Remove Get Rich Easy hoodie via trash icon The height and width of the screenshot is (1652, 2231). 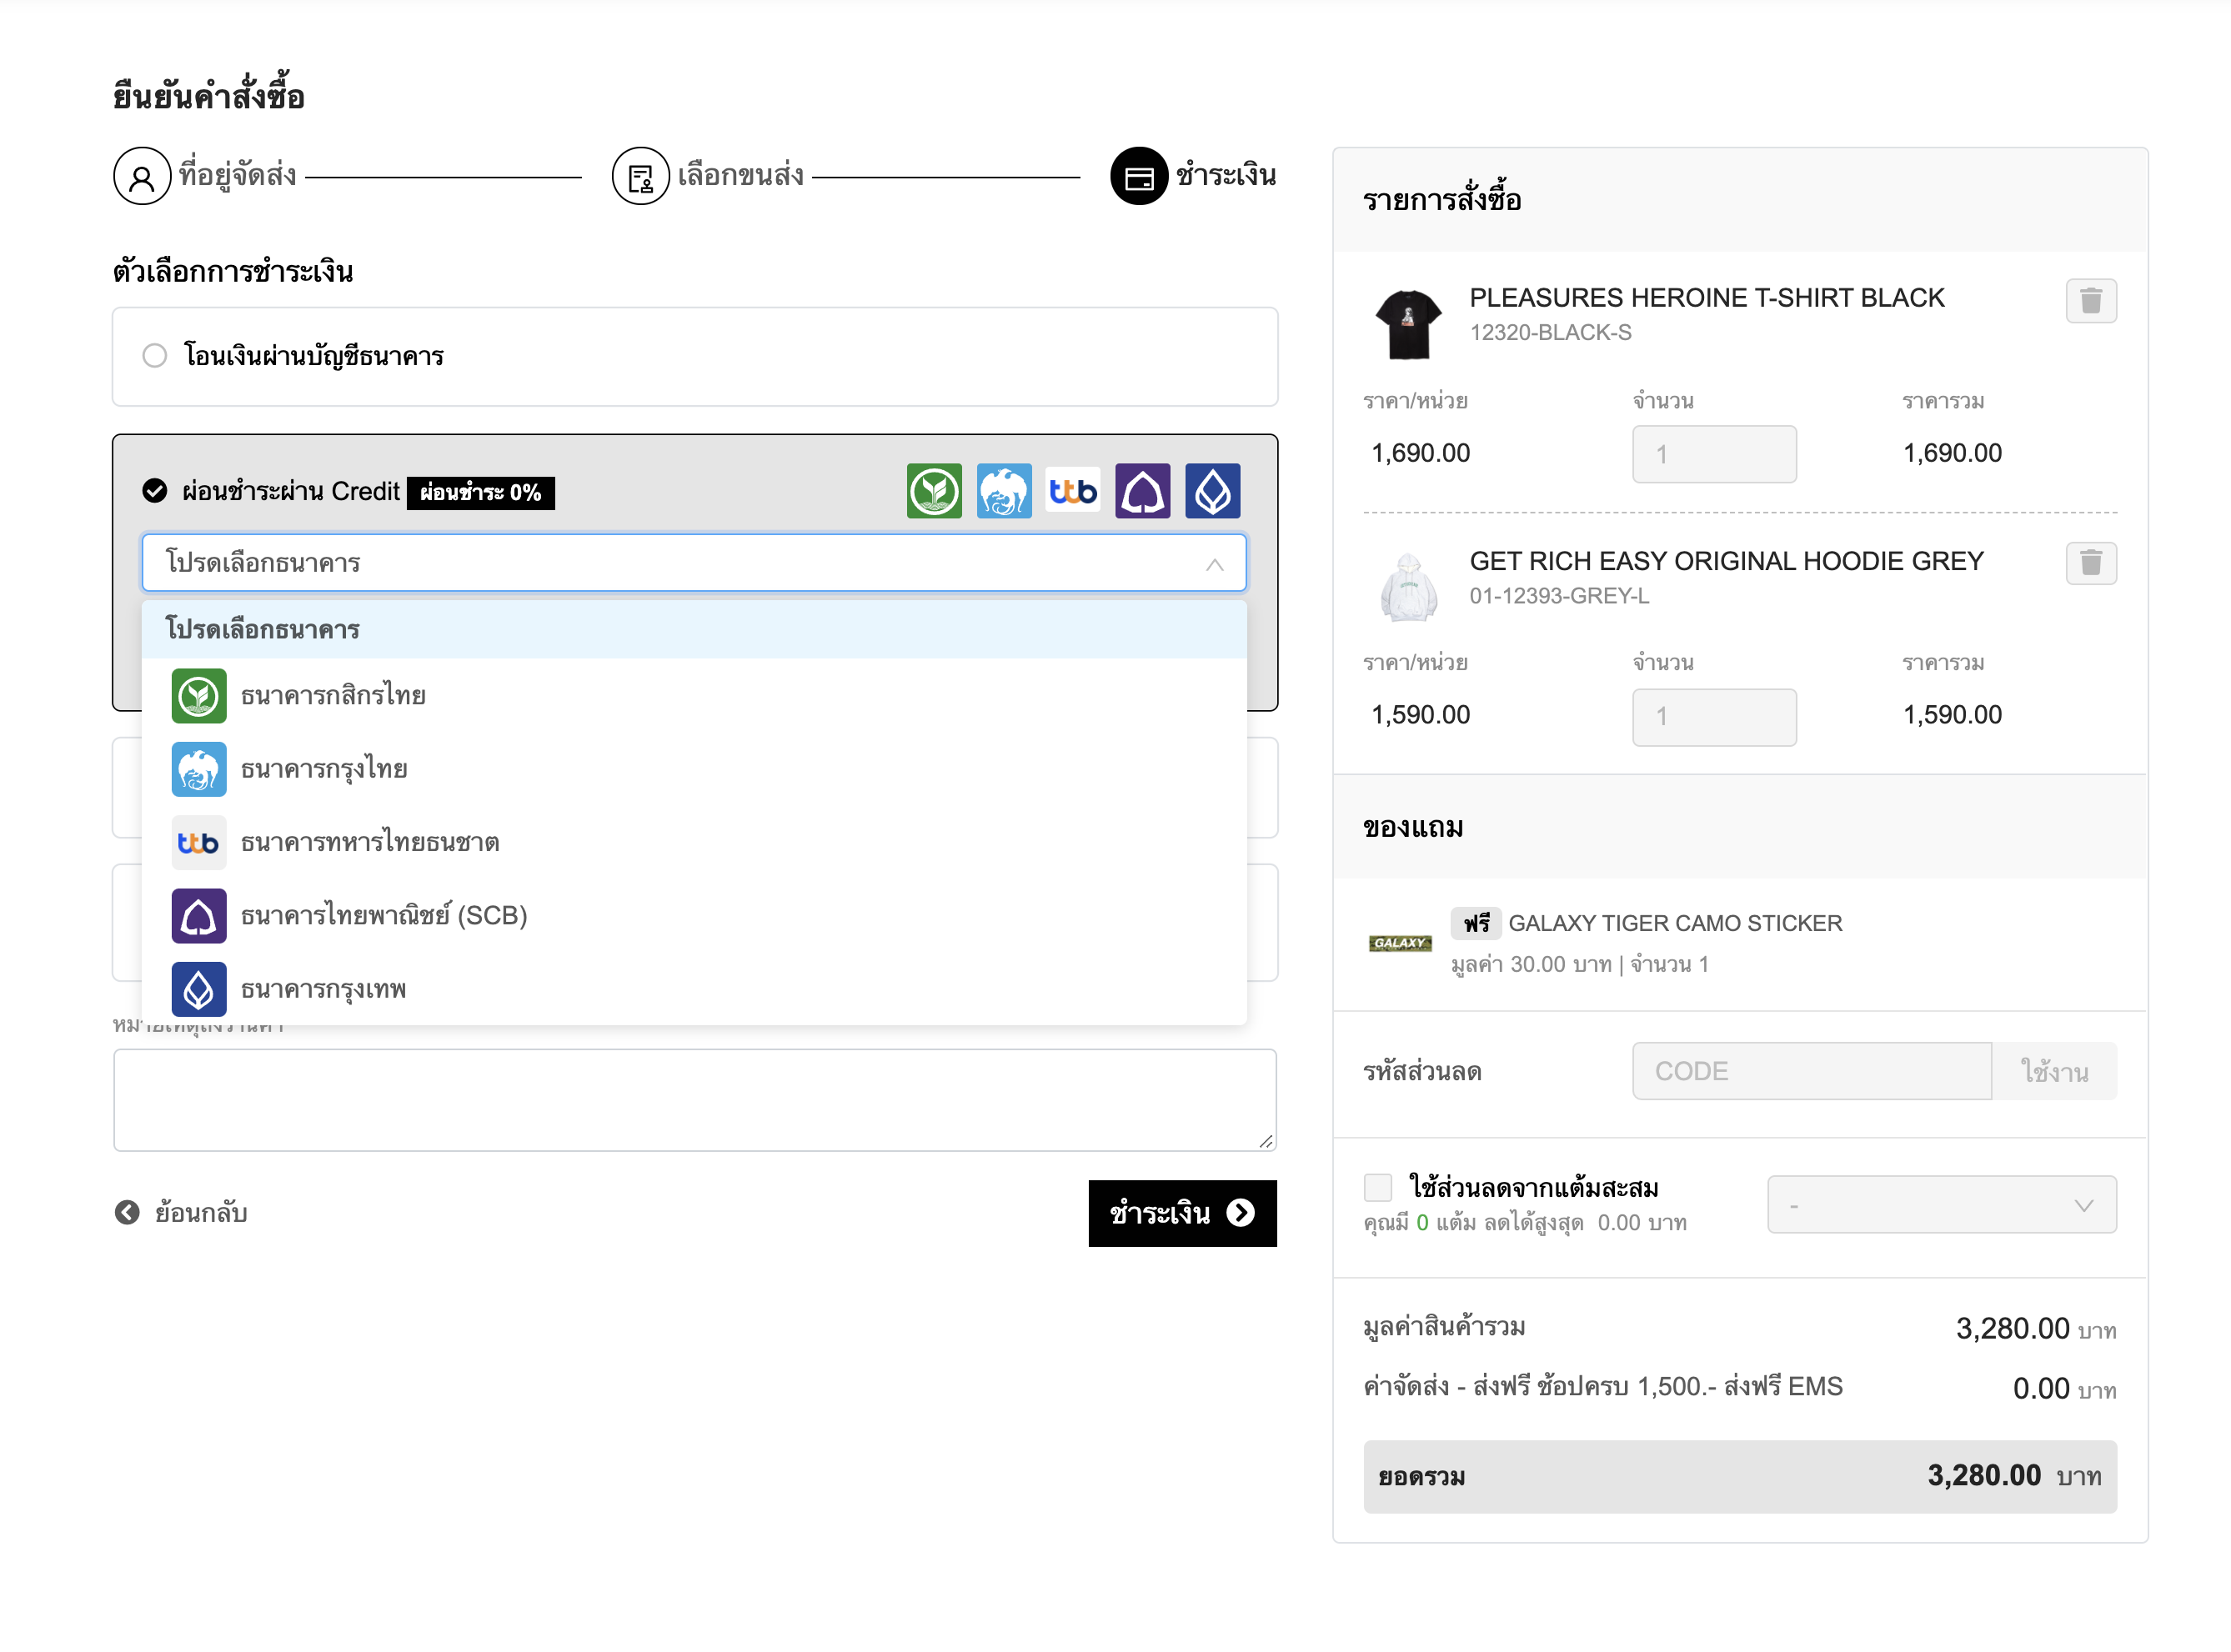tap(2090, 563)
